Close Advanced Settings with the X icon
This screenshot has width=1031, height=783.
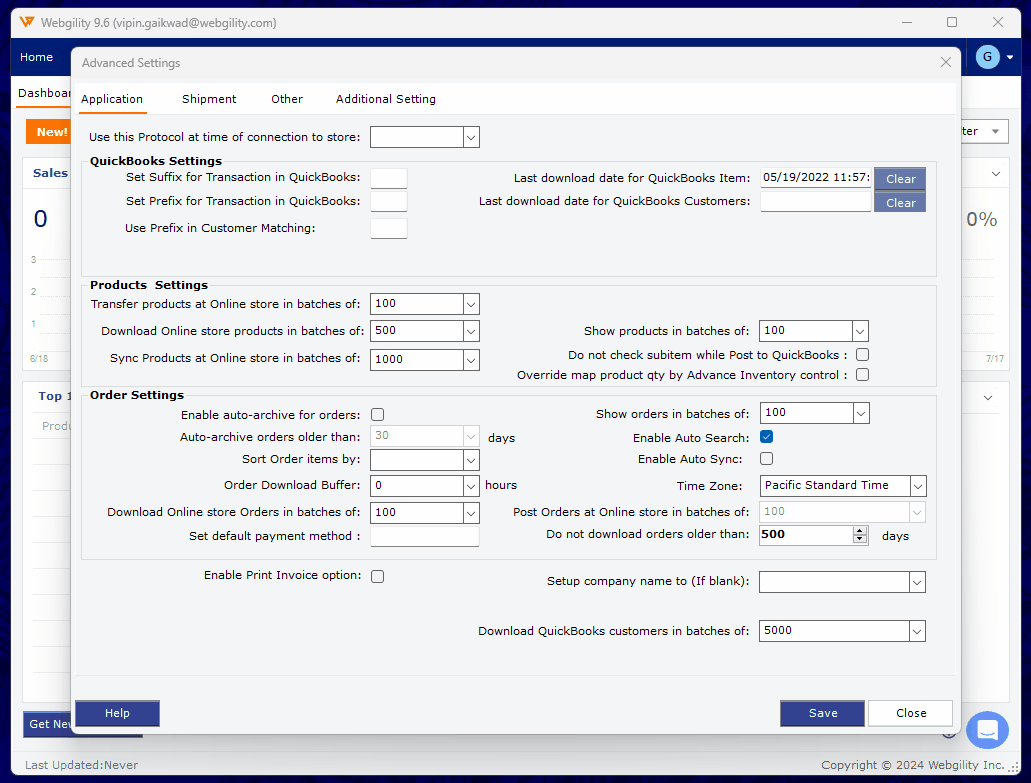coord(946,63)
